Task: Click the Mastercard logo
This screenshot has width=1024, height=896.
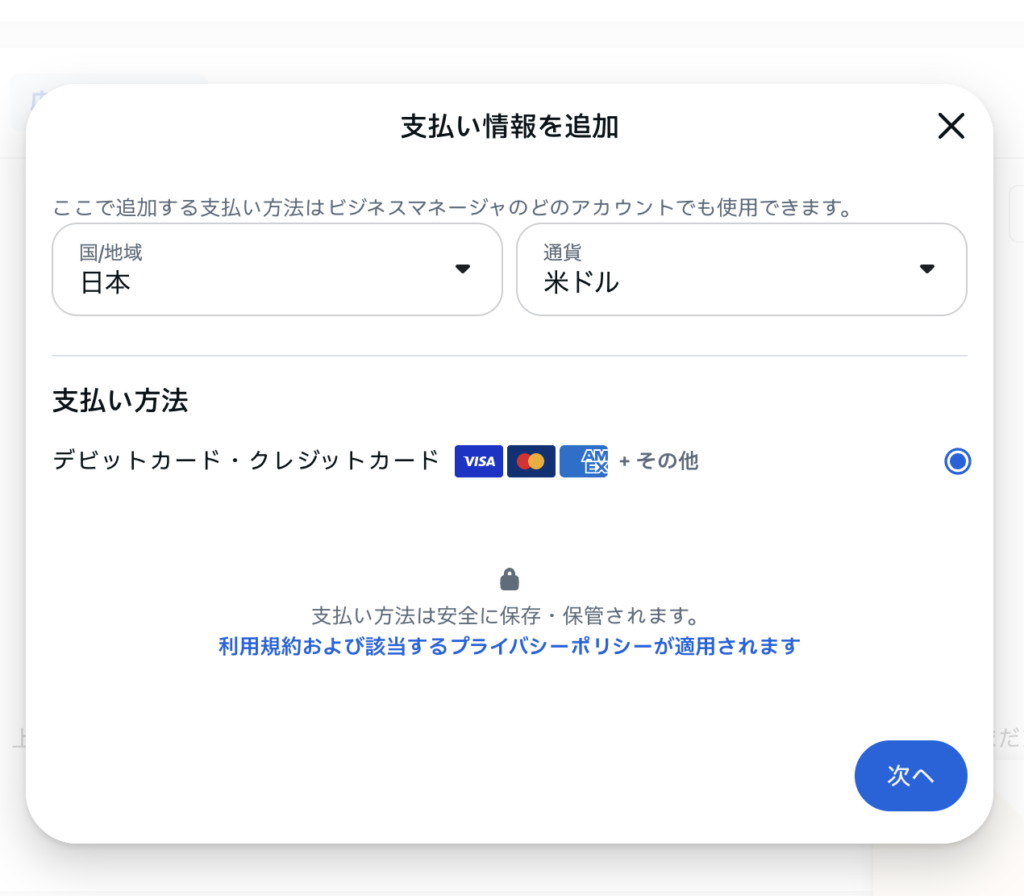Action: (531, 461)
